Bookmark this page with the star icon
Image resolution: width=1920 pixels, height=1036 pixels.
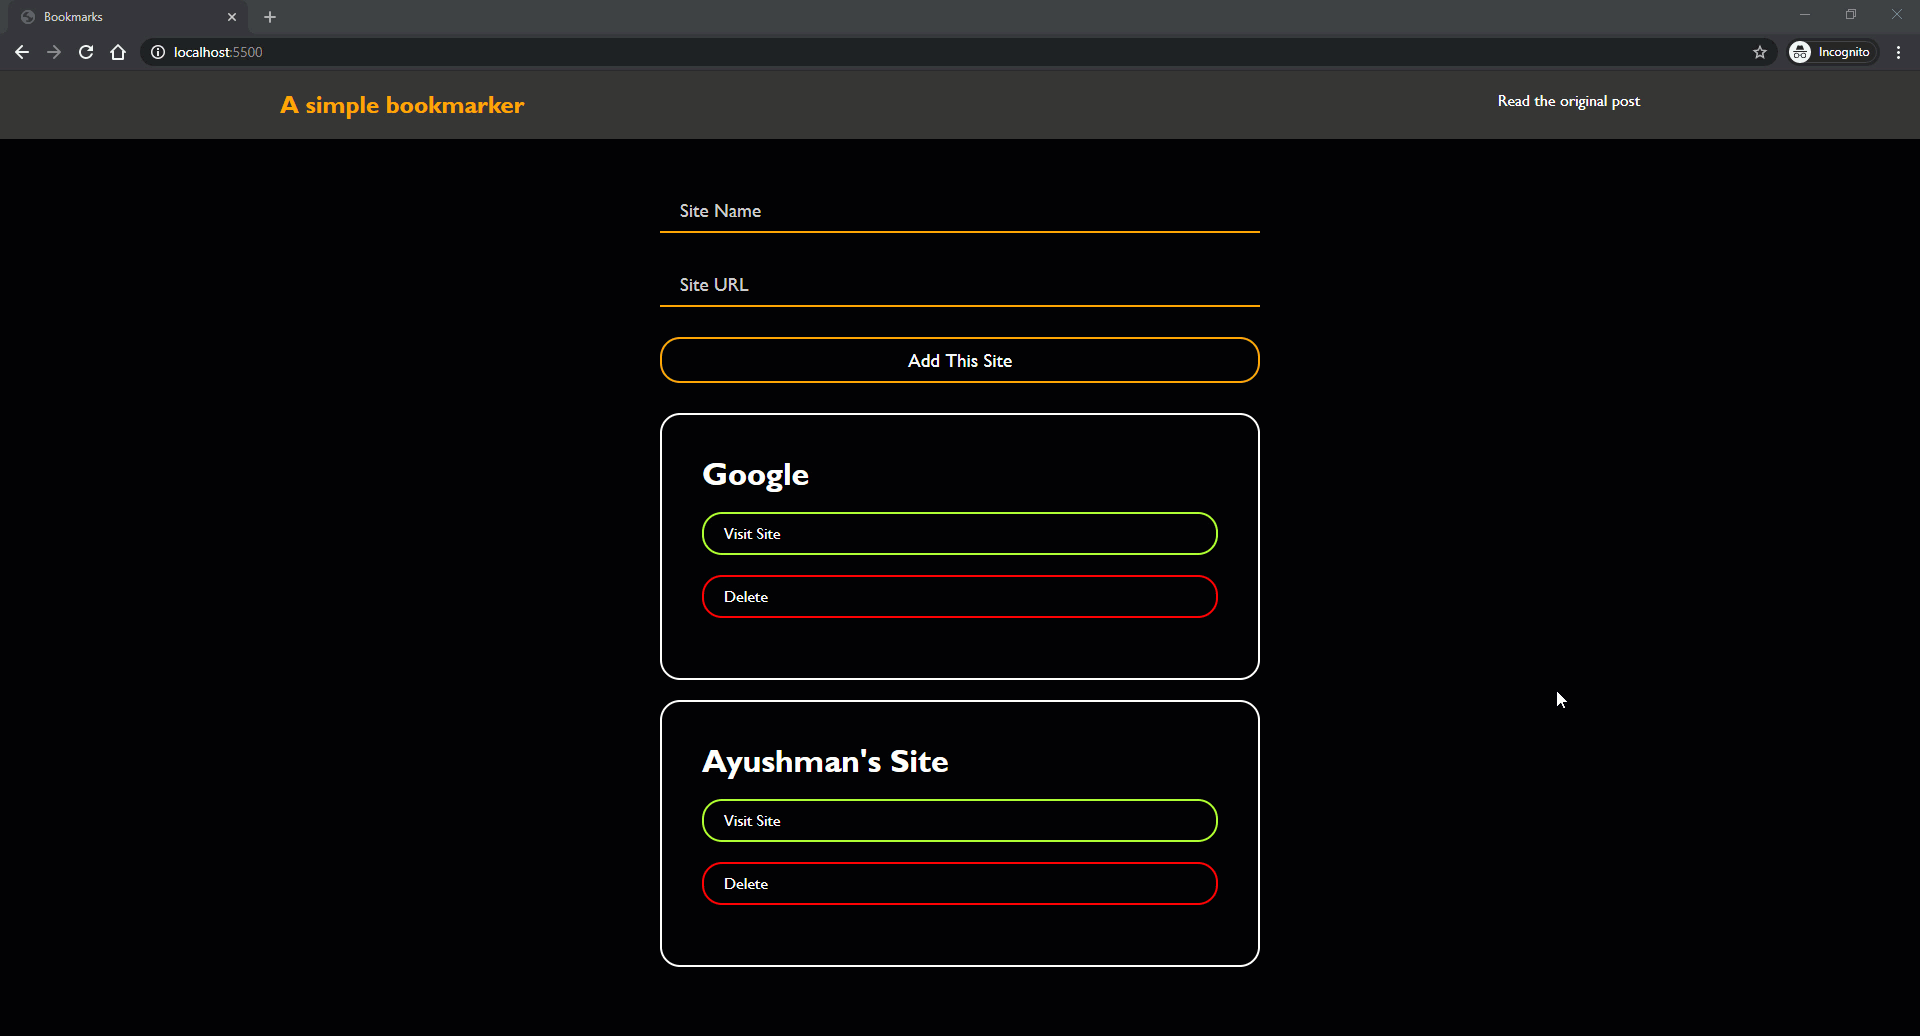pyautogui.click(x=1760, y=52)
